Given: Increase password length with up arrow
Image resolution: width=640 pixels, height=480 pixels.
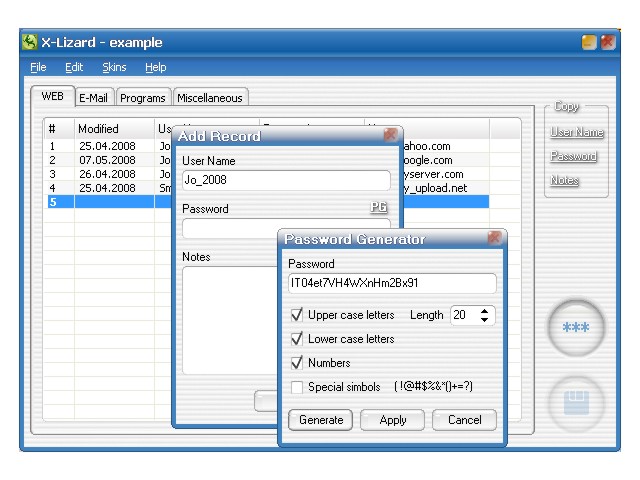Looking at the screenshot, I should point(484,311).
